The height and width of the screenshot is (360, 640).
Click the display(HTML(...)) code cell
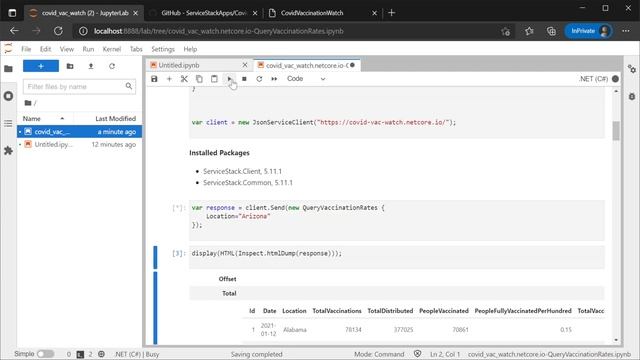tap(397, 257)
